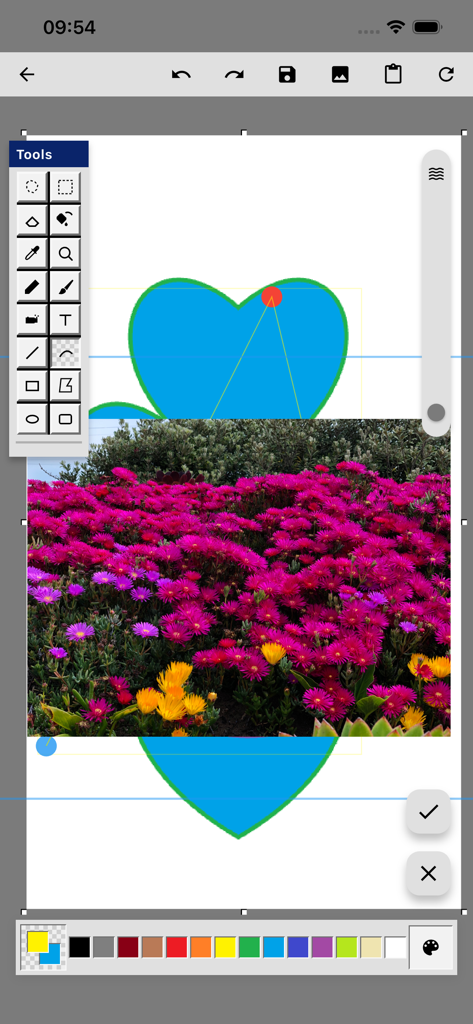This screenshot has height=1024, width=473.
Task: Select the Text tool
Action: [x=65, y=320]
